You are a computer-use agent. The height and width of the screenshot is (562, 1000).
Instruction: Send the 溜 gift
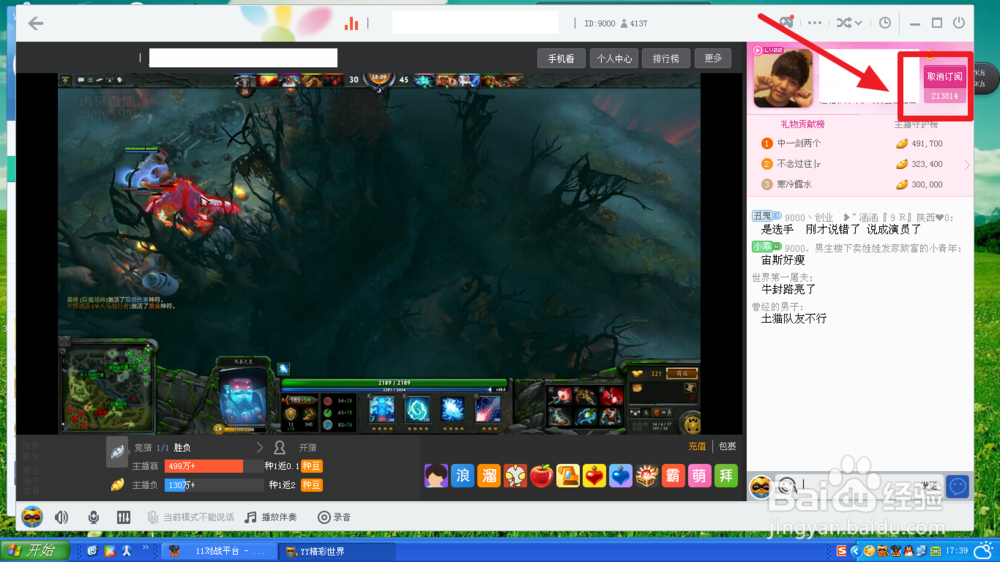coord(489,476)
